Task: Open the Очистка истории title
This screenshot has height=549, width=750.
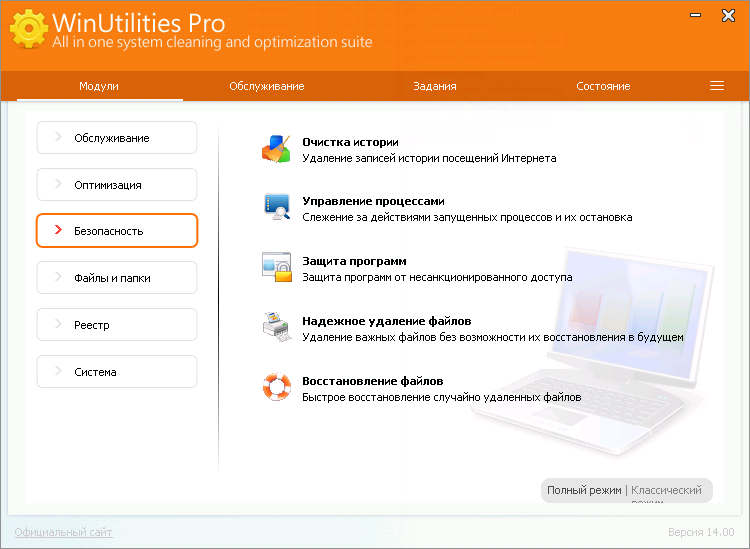Action: coord(350,142)
